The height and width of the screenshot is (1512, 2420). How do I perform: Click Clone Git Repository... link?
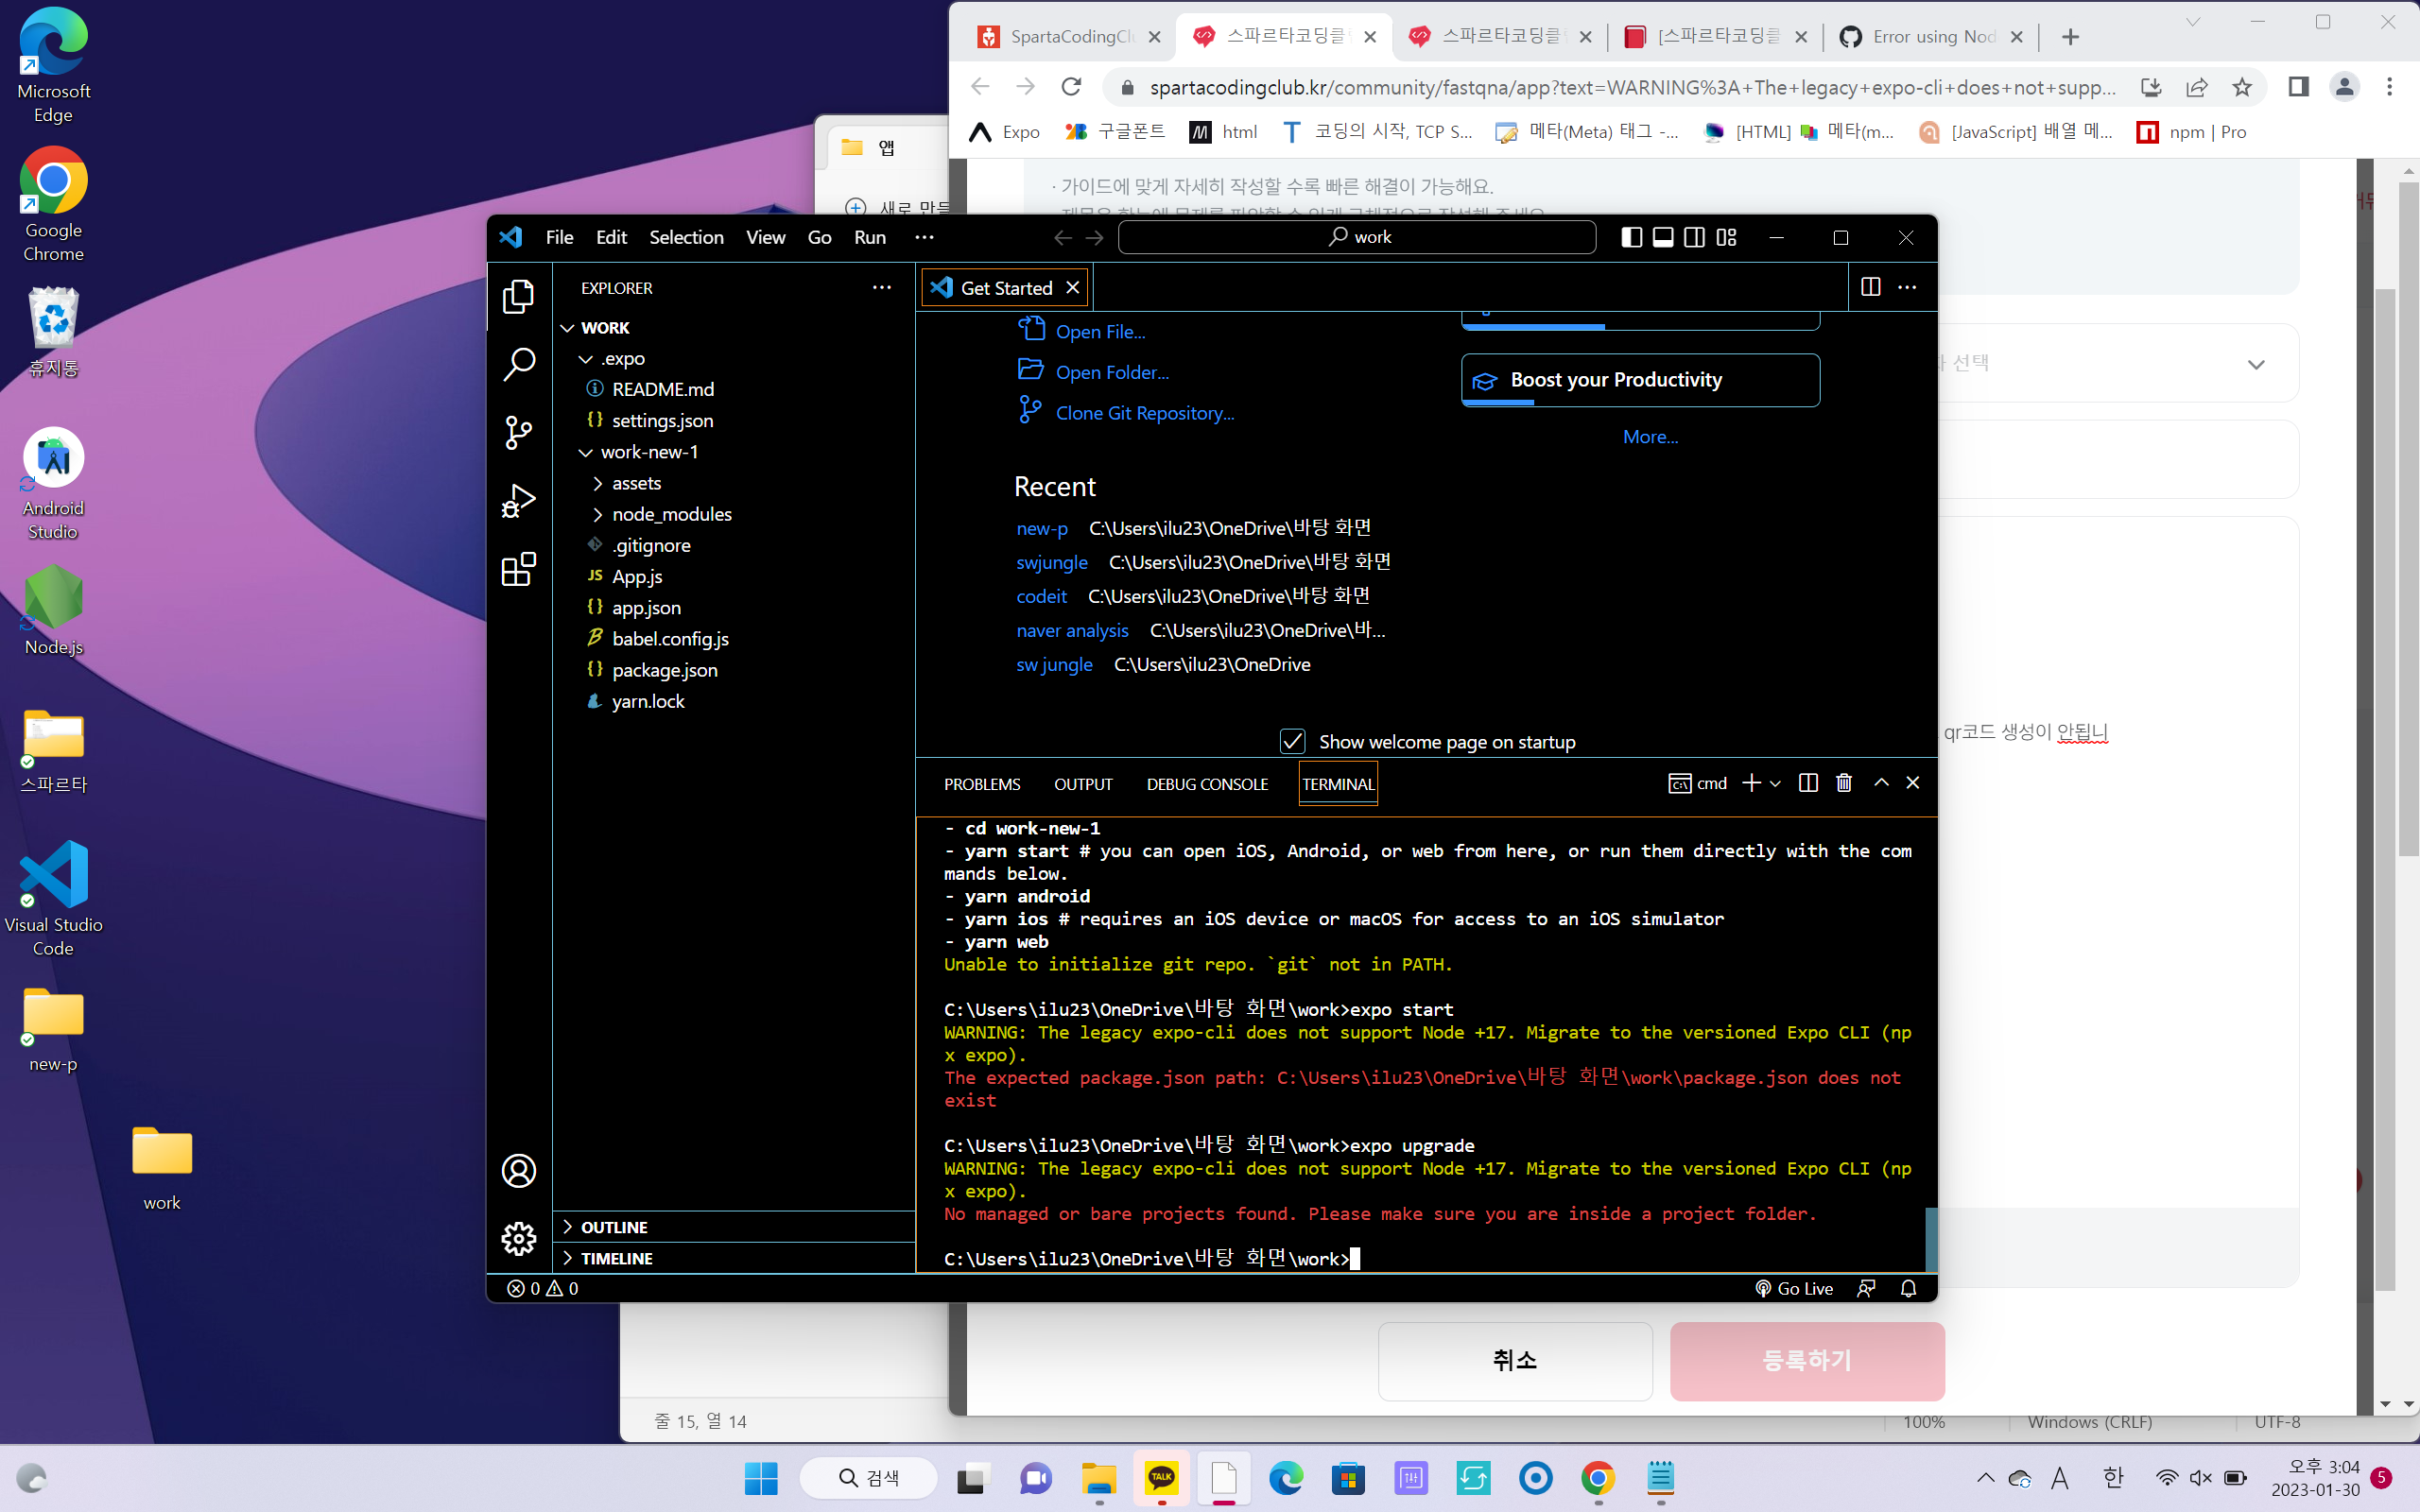1145,413
